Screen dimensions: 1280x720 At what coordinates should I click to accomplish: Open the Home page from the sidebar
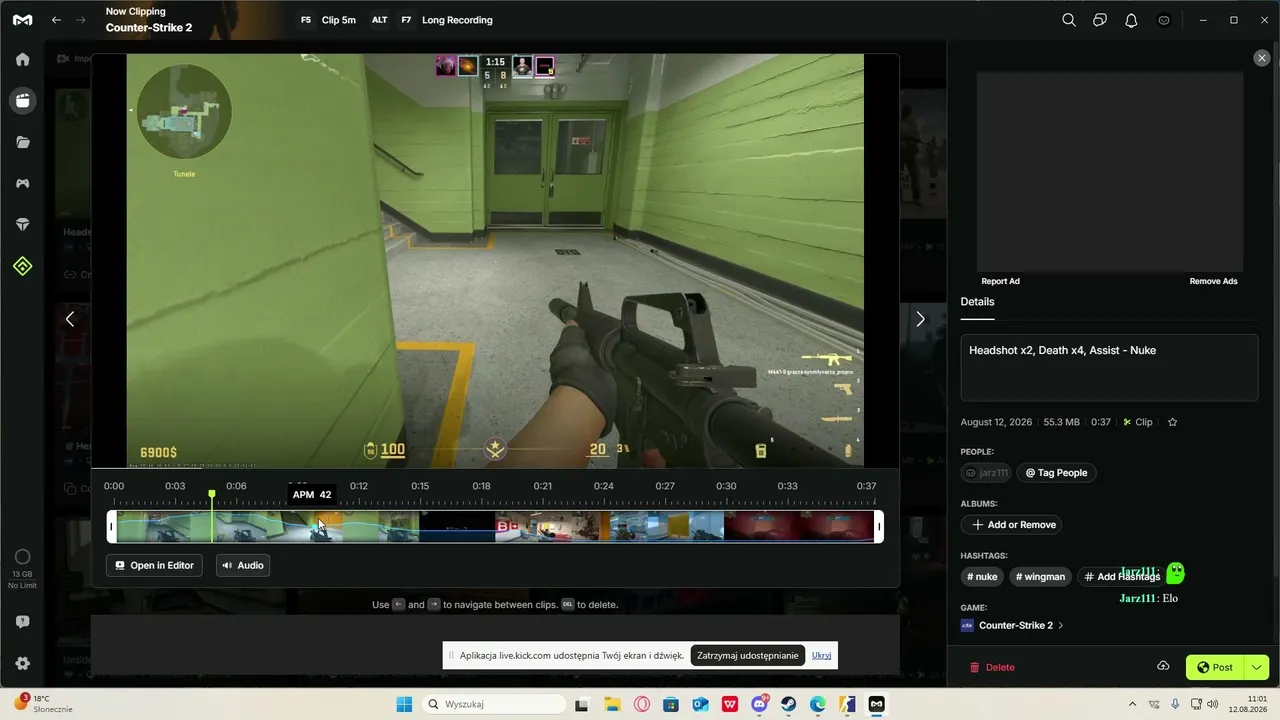(x=22, y=59)
